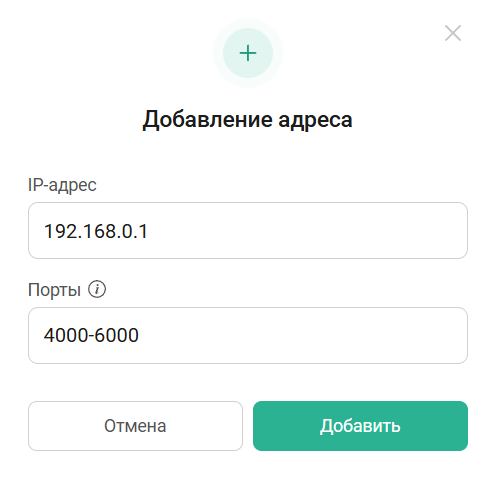Viewport: 495px width, 478px height.
Task: Place cursor in the 4000-6000 text
Action: point(91,335)
